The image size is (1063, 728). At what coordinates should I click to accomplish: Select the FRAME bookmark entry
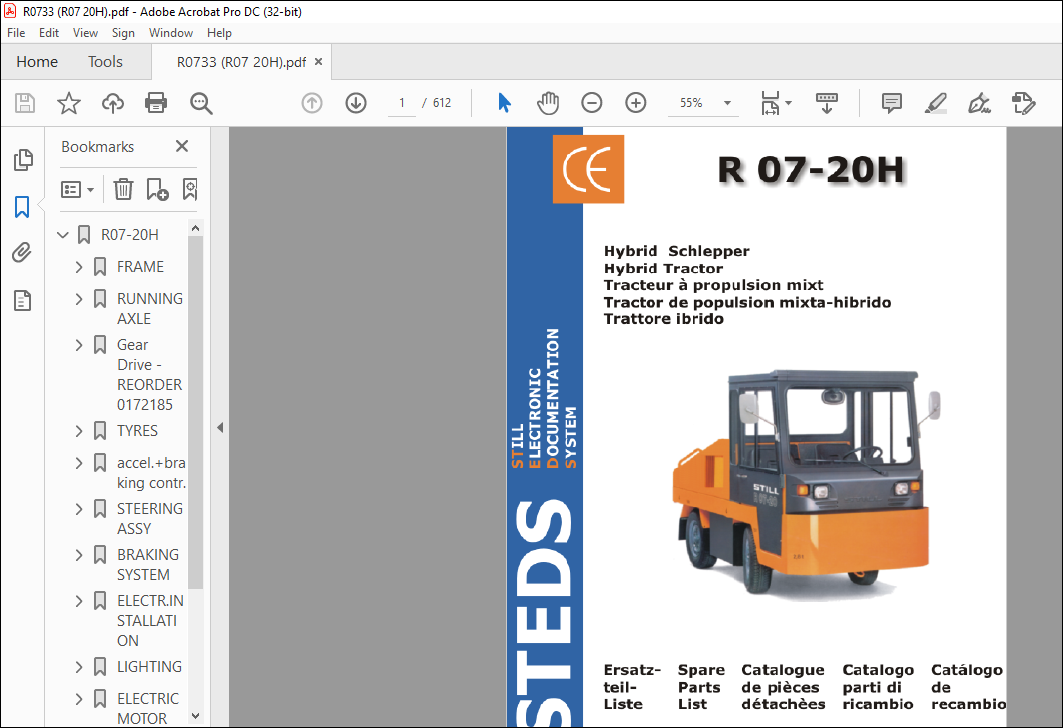pos(140,267)
